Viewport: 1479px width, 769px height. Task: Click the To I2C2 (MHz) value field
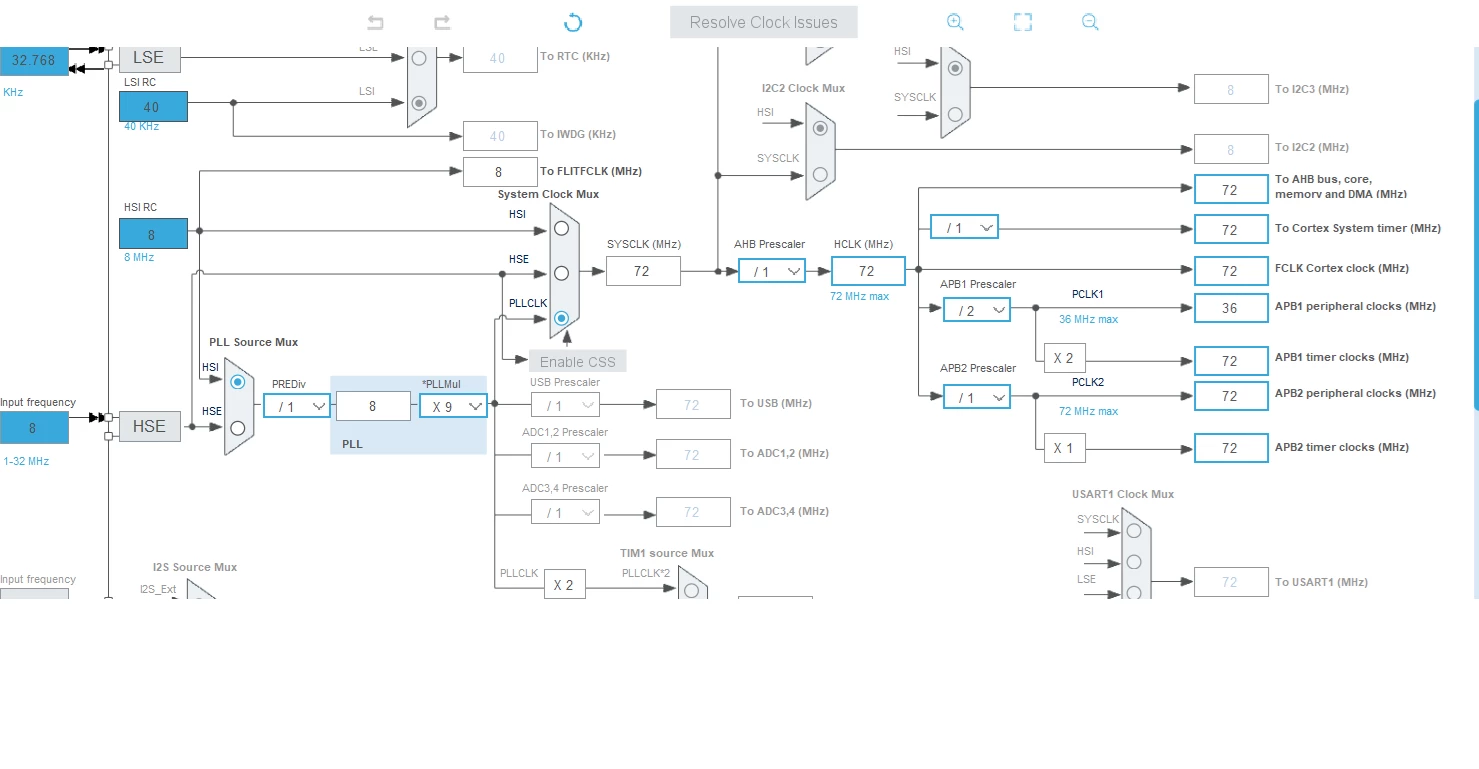1231,149
